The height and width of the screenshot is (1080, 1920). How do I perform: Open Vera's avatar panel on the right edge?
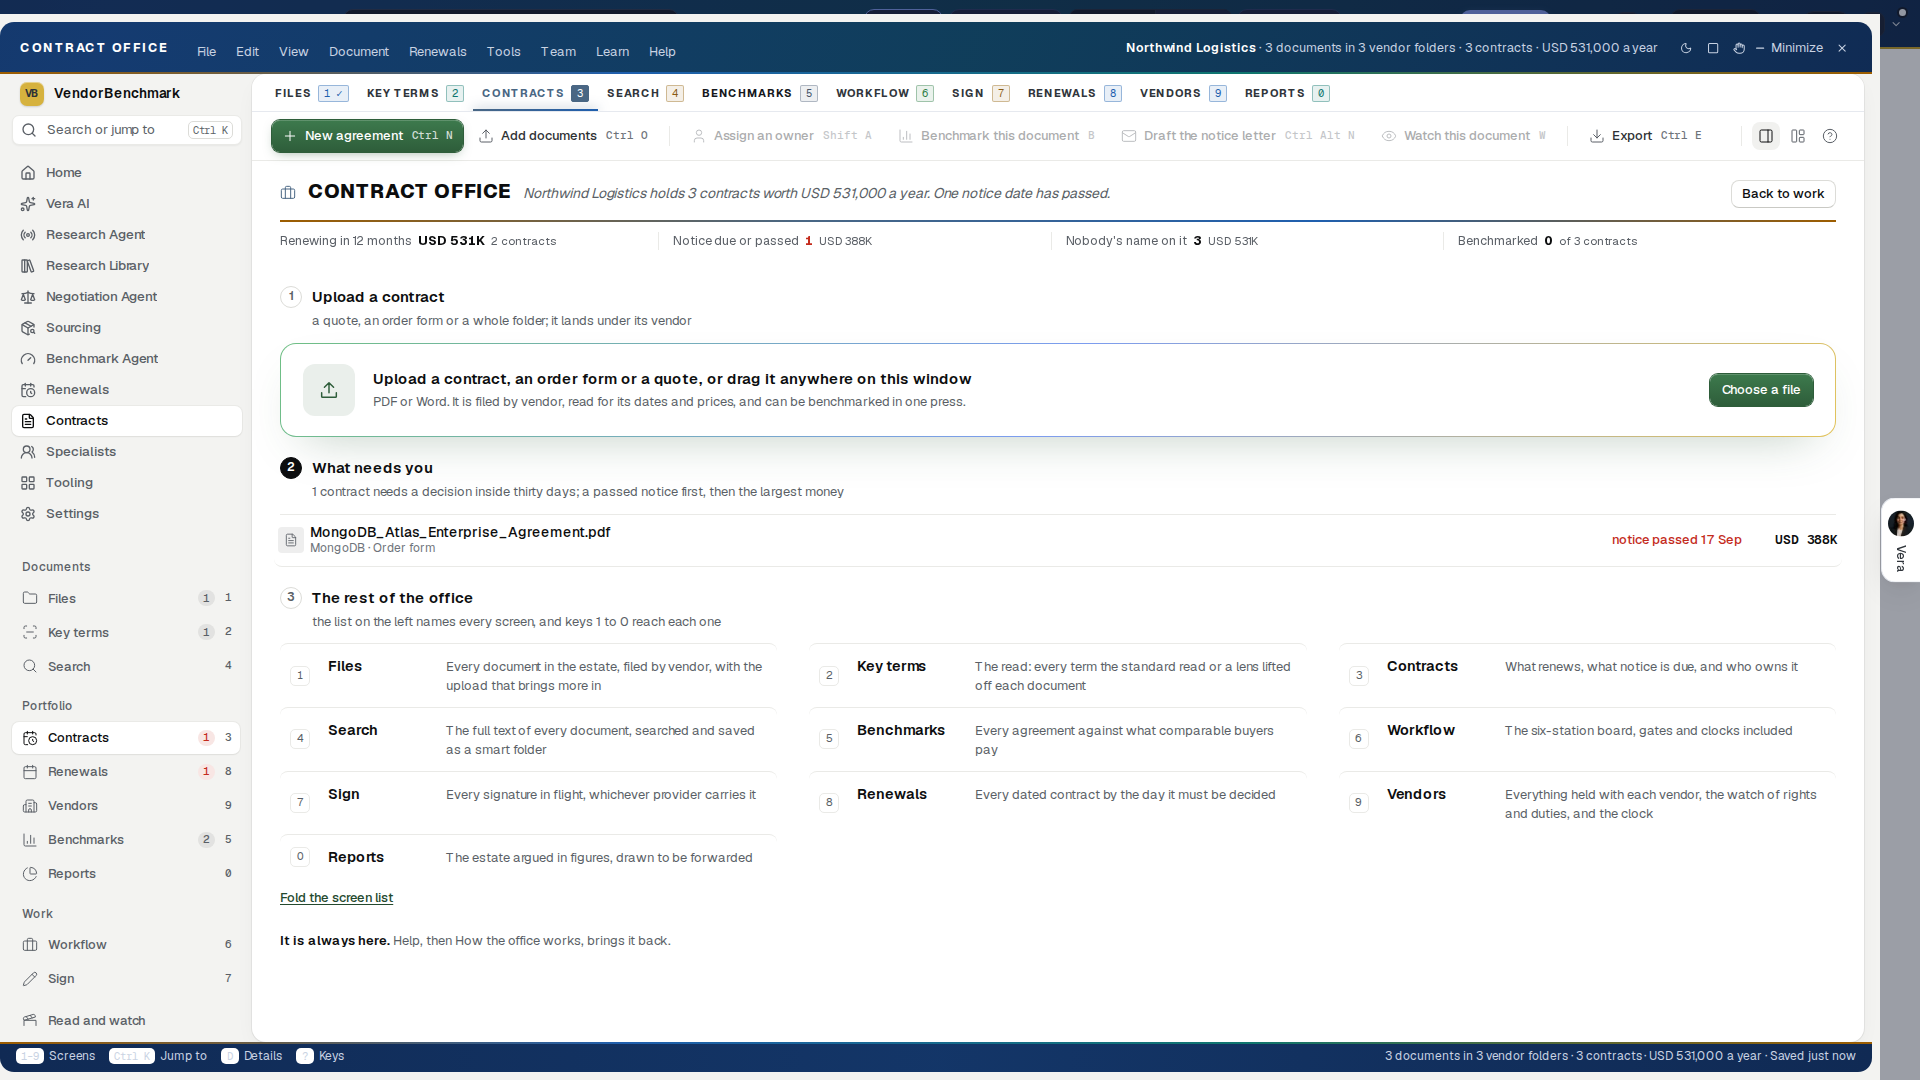[x=1901, y=540]
